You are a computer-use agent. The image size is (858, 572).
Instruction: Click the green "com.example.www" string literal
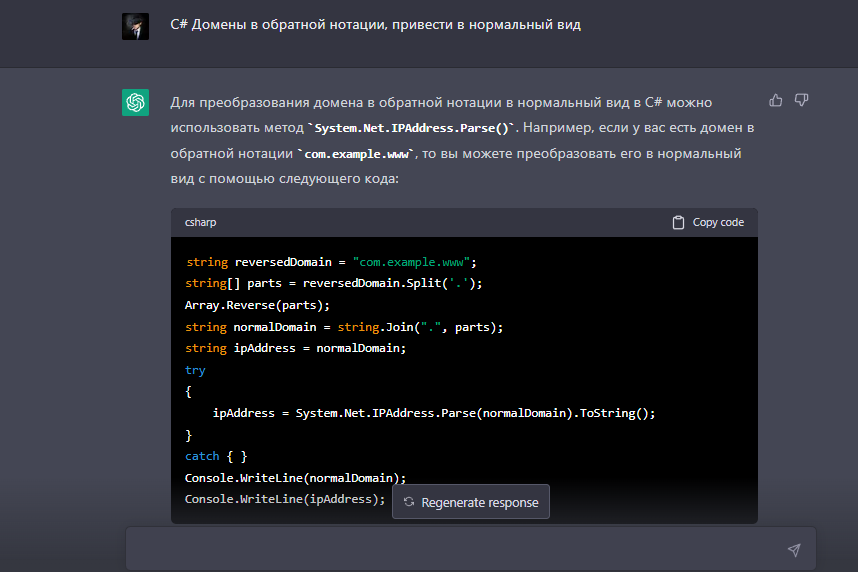point(412,262)
